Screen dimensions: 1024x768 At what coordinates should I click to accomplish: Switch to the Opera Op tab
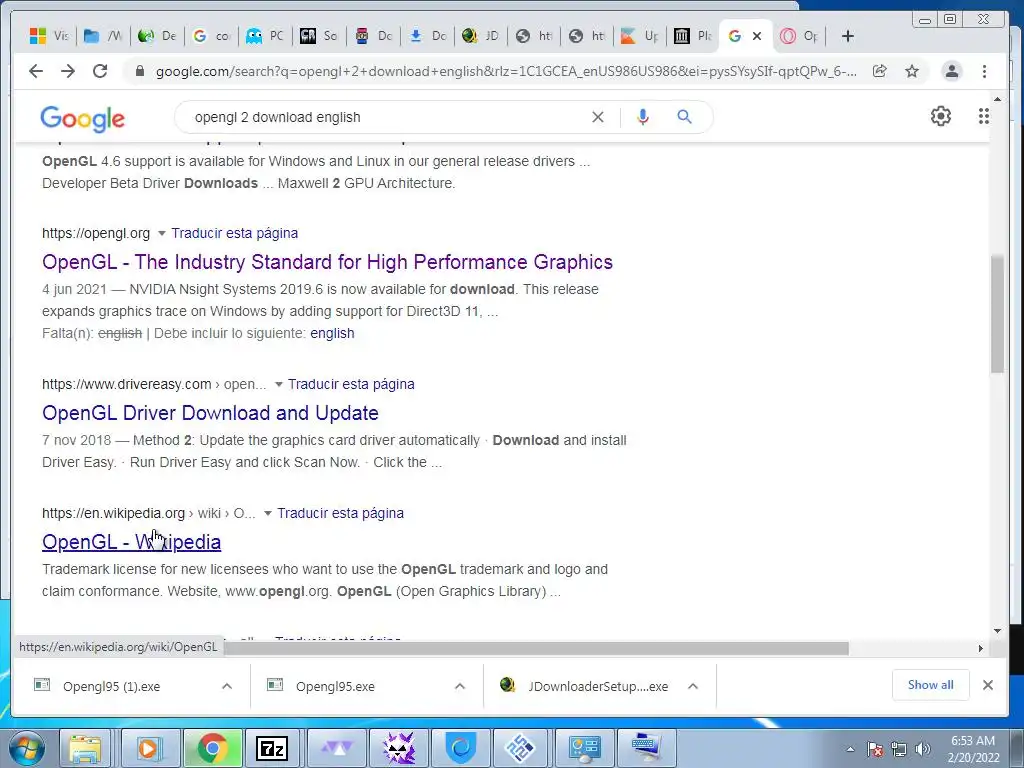tap(799, 36)
